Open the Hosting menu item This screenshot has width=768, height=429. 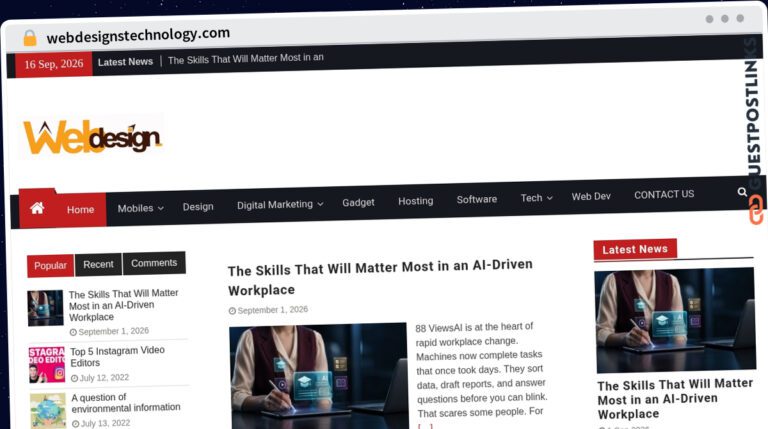click(415, 201)
